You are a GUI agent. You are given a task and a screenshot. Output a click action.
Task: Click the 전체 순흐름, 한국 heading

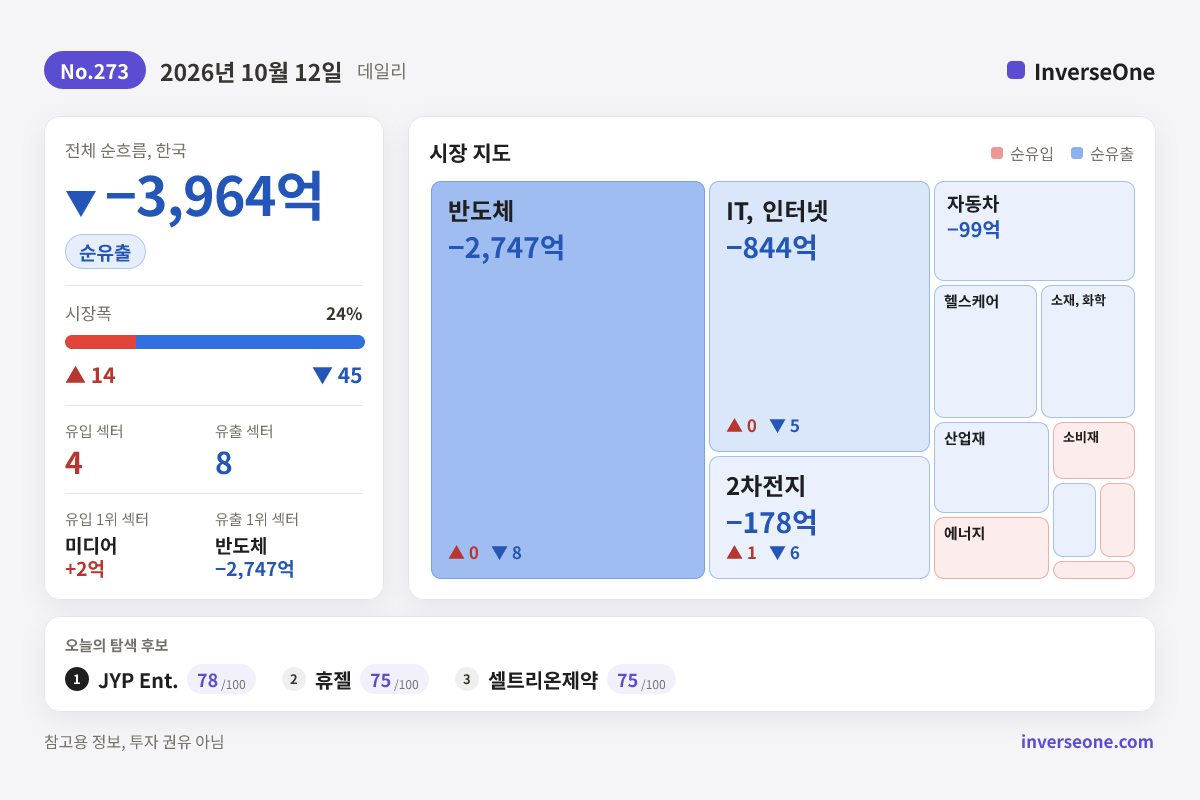point(126,151)
